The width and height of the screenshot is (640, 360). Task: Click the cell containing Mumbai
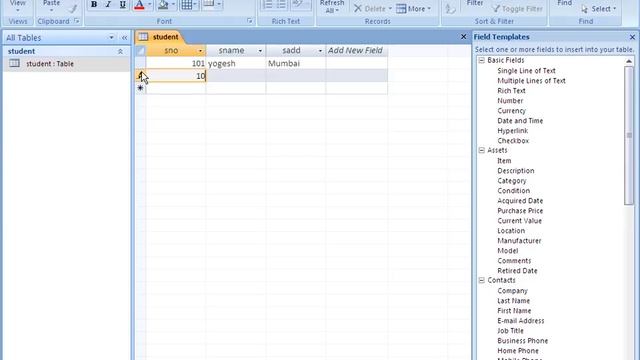[296, 63]
